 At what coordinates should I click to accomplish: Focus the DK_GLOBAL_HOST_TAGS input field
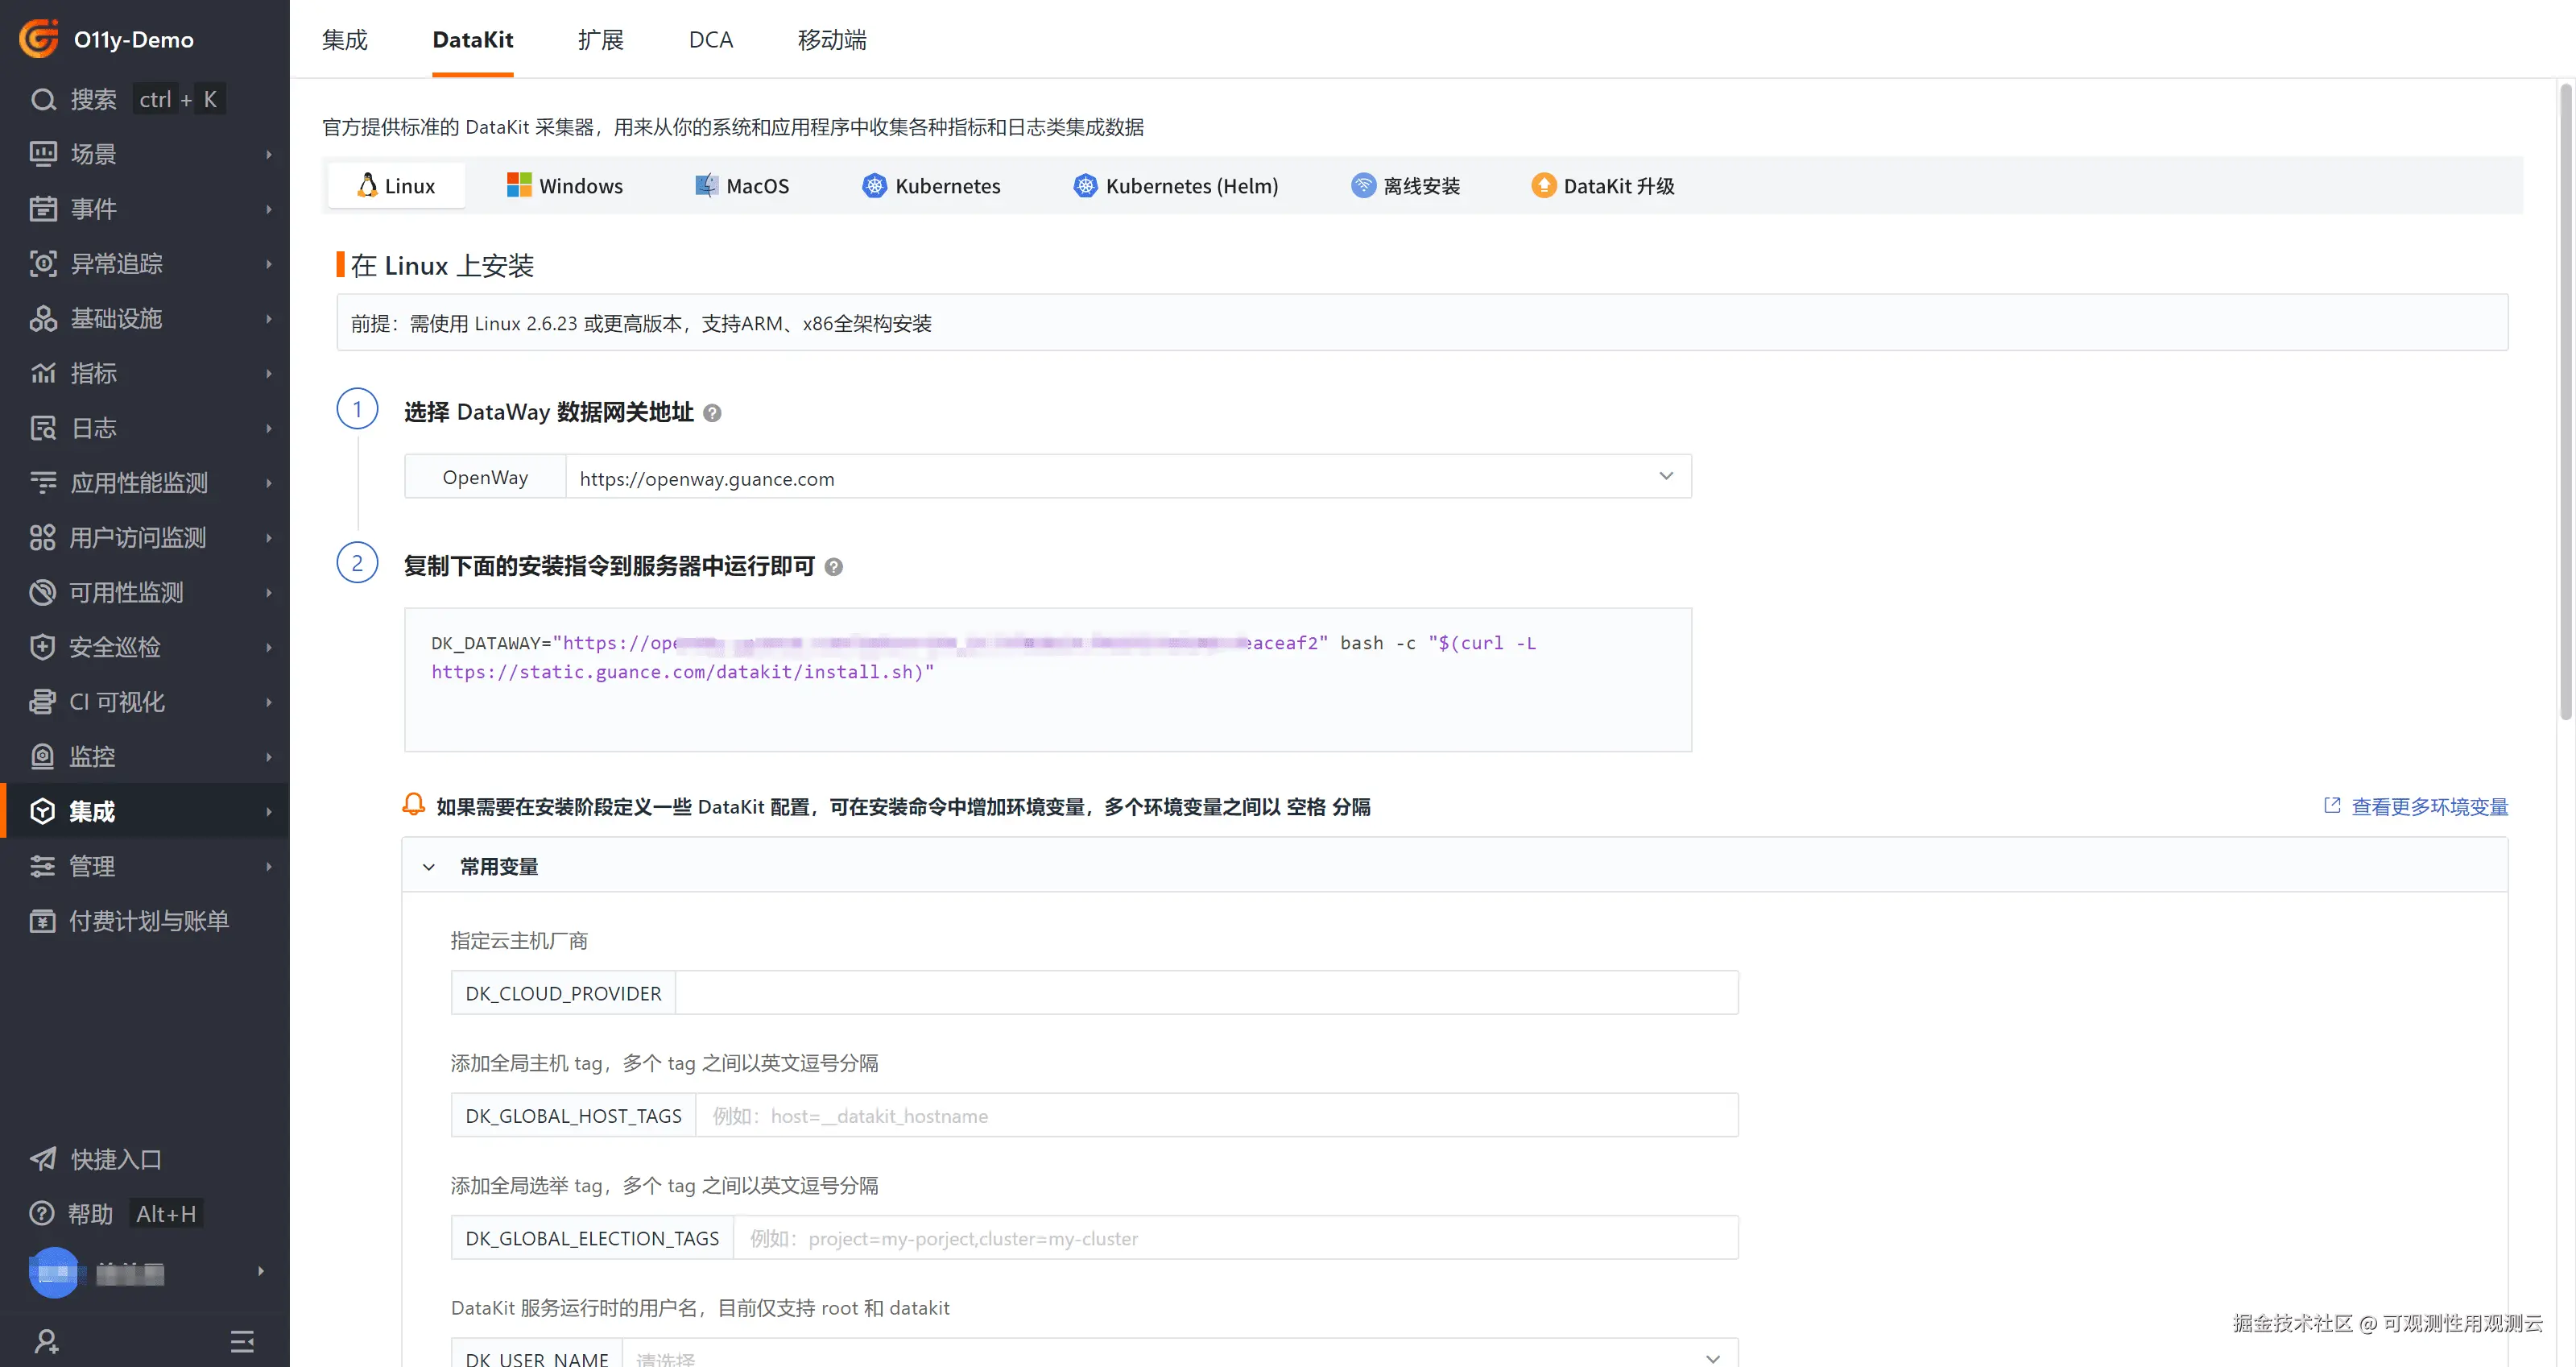click(x=1217, y=1115)
